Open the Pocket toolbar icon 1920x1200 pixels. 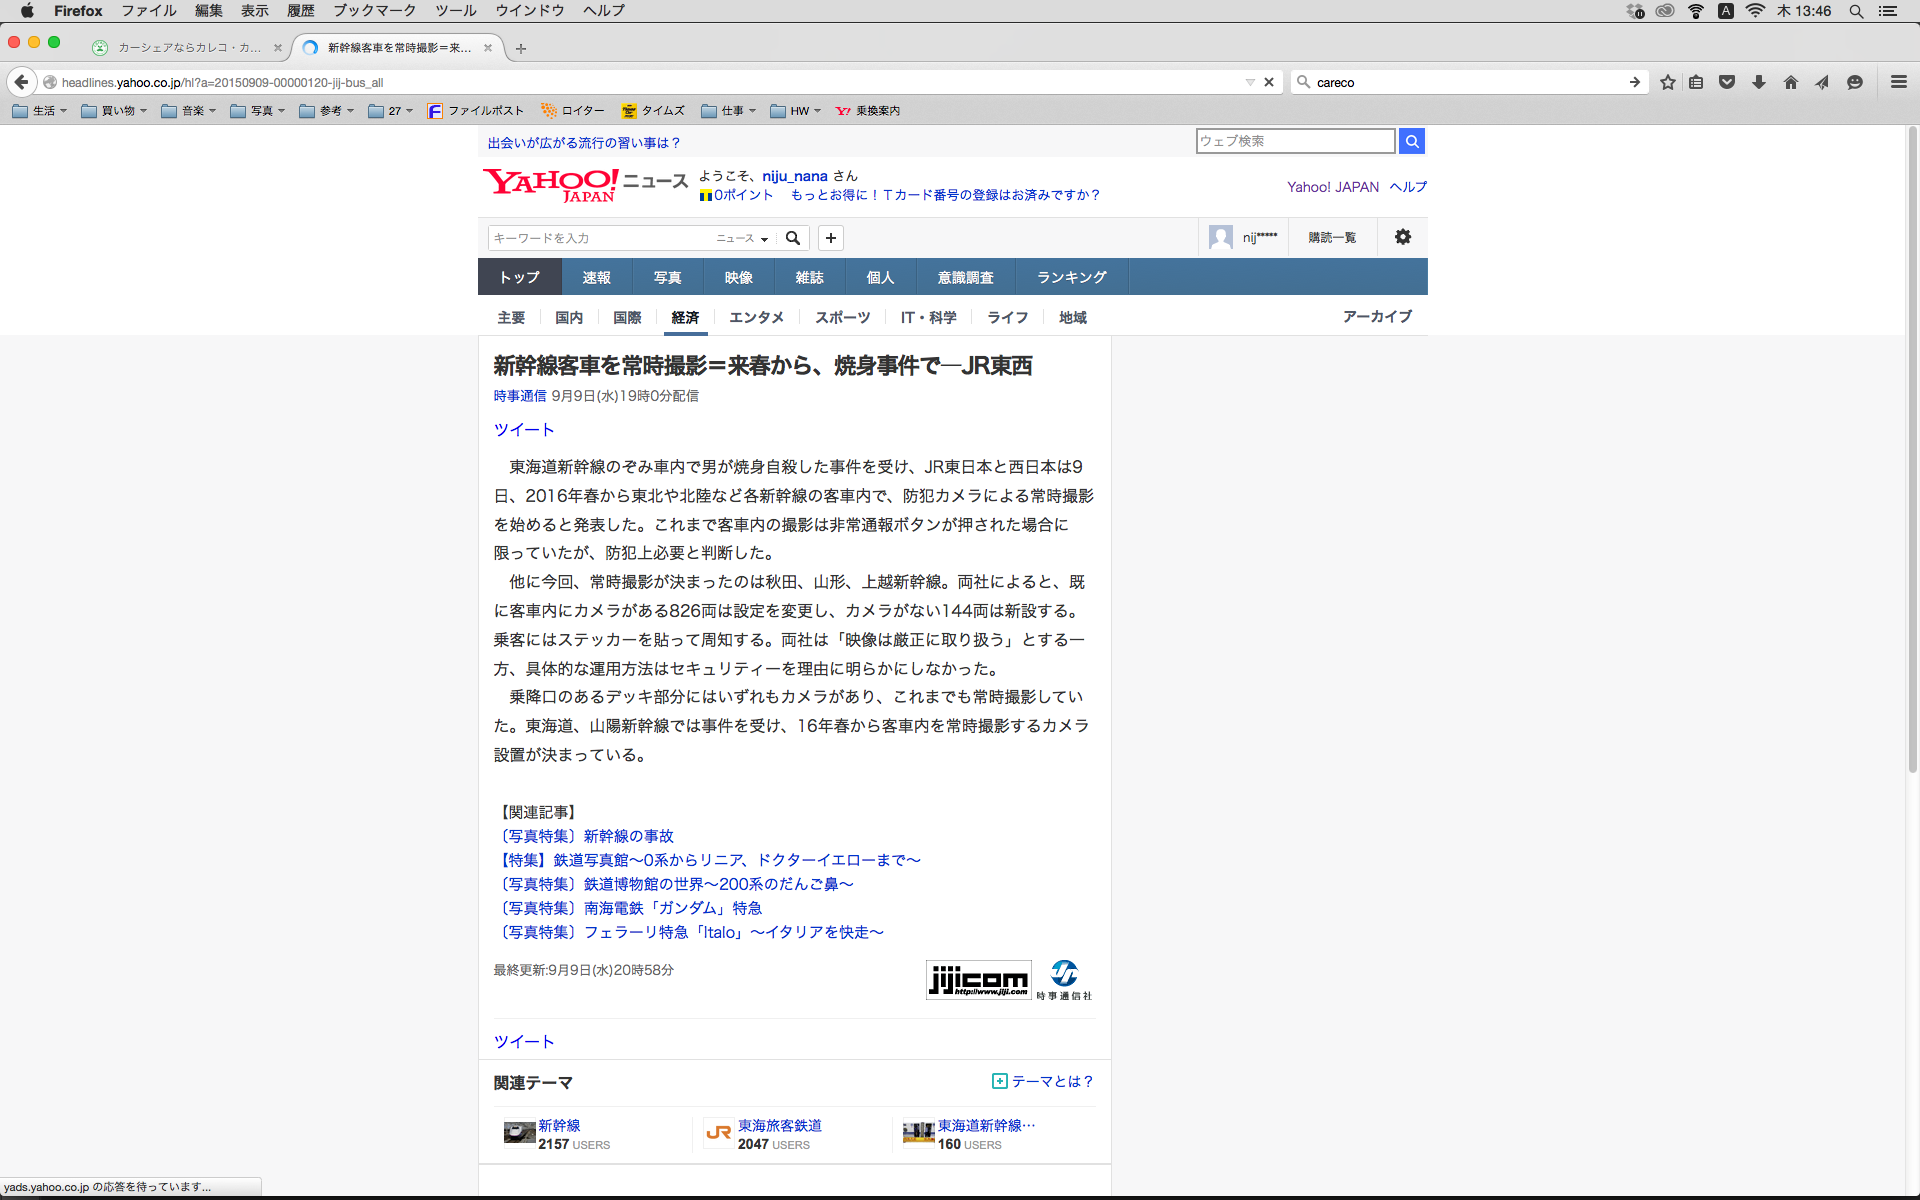(1727, 82)
